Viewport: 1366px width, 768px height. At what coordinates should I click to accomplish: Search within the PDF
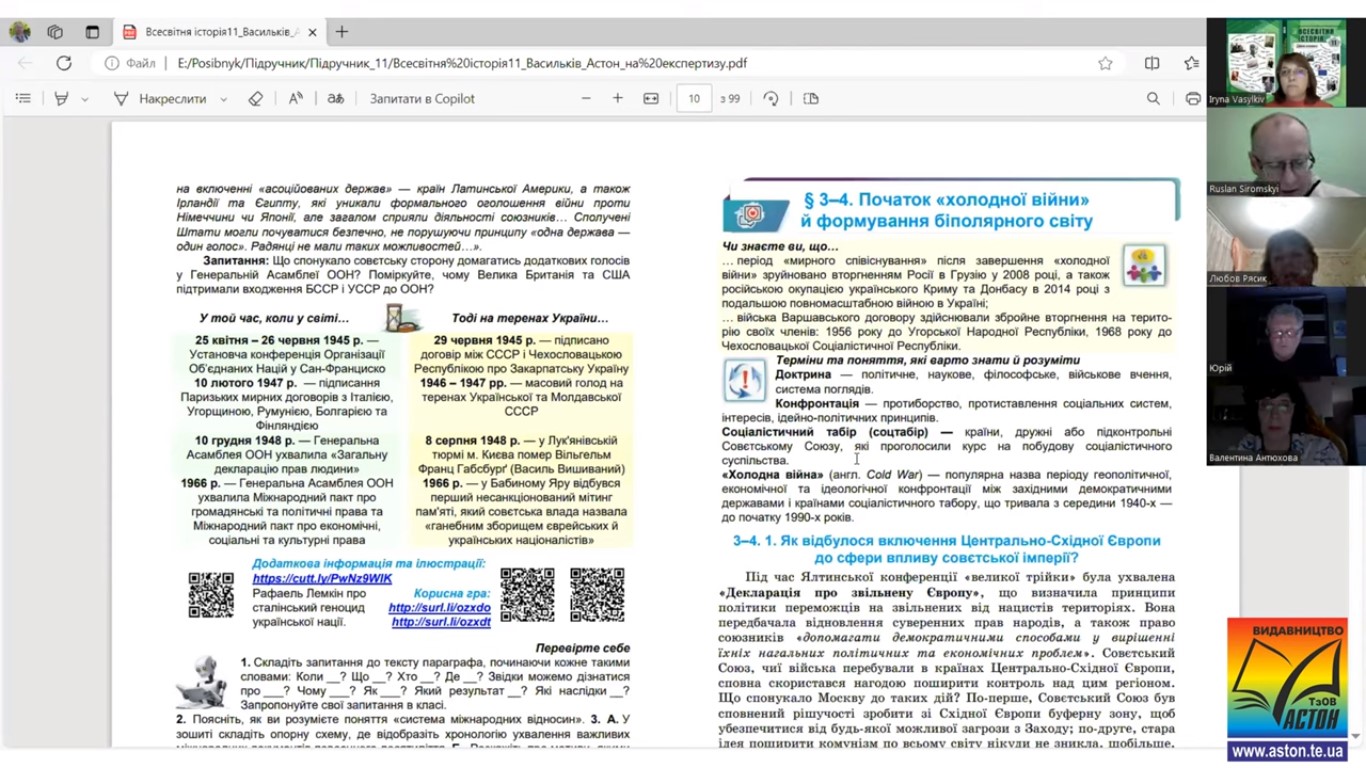point(1153,99)
